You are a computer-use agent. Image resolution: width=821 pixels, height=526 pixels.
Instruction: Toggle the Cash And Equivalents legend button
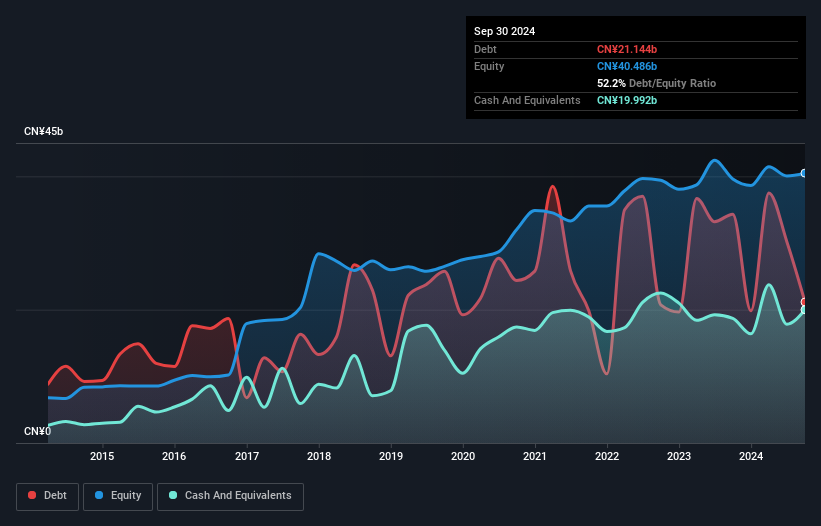[x=230, y=496]
